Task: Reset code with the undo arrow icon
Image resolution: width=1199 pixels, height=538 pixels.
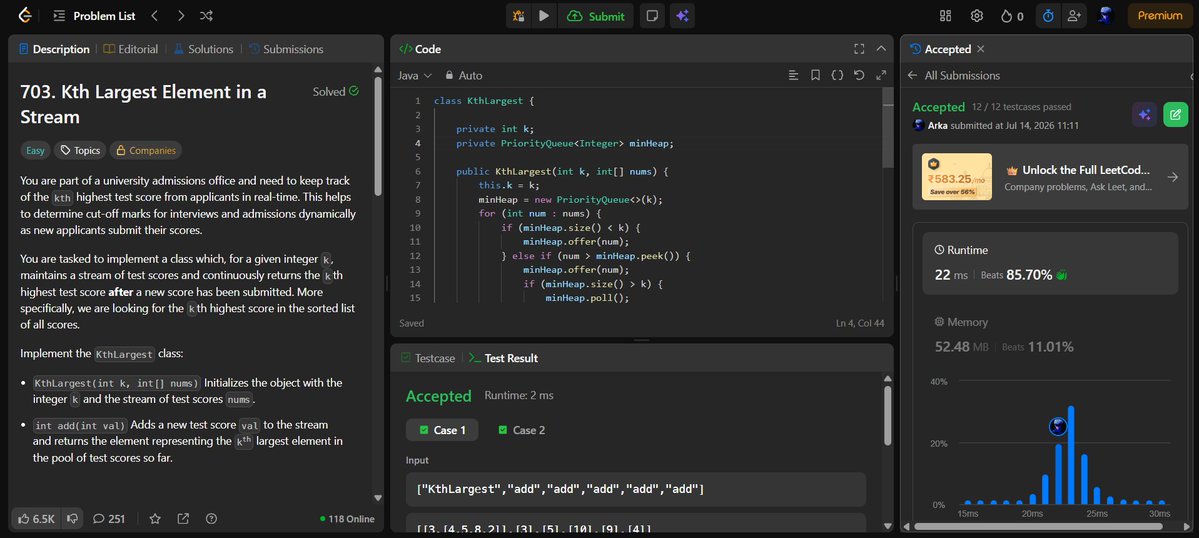Action: point(859,75)
